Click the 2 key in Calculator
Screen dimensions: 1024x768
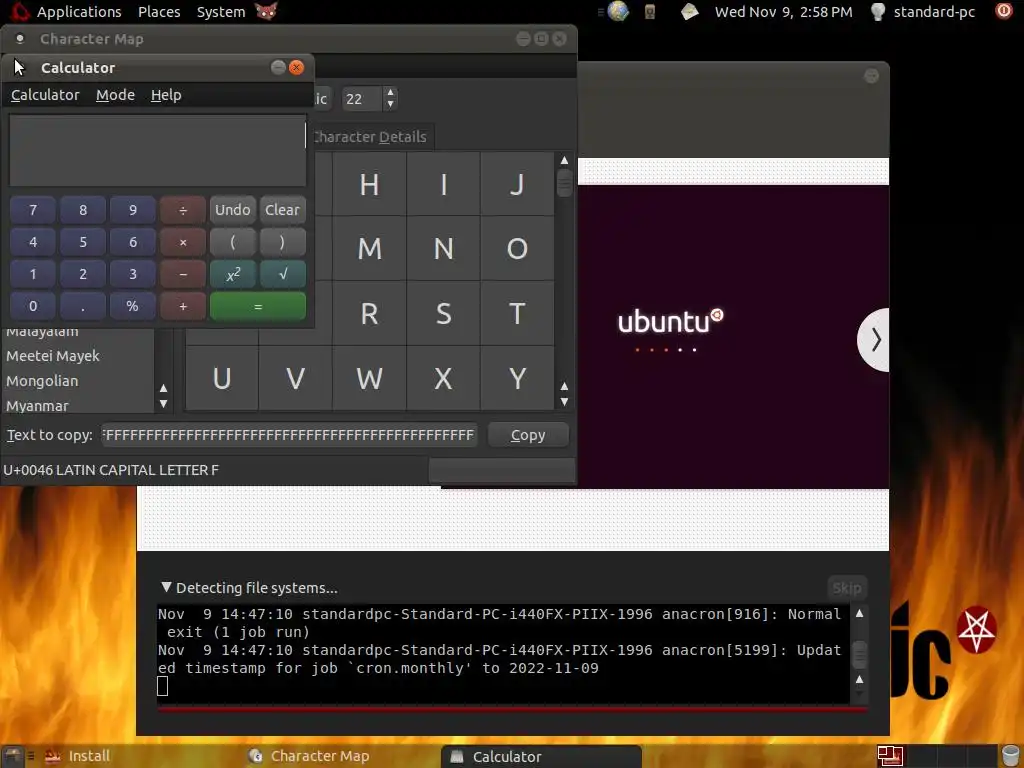[83, 274]
